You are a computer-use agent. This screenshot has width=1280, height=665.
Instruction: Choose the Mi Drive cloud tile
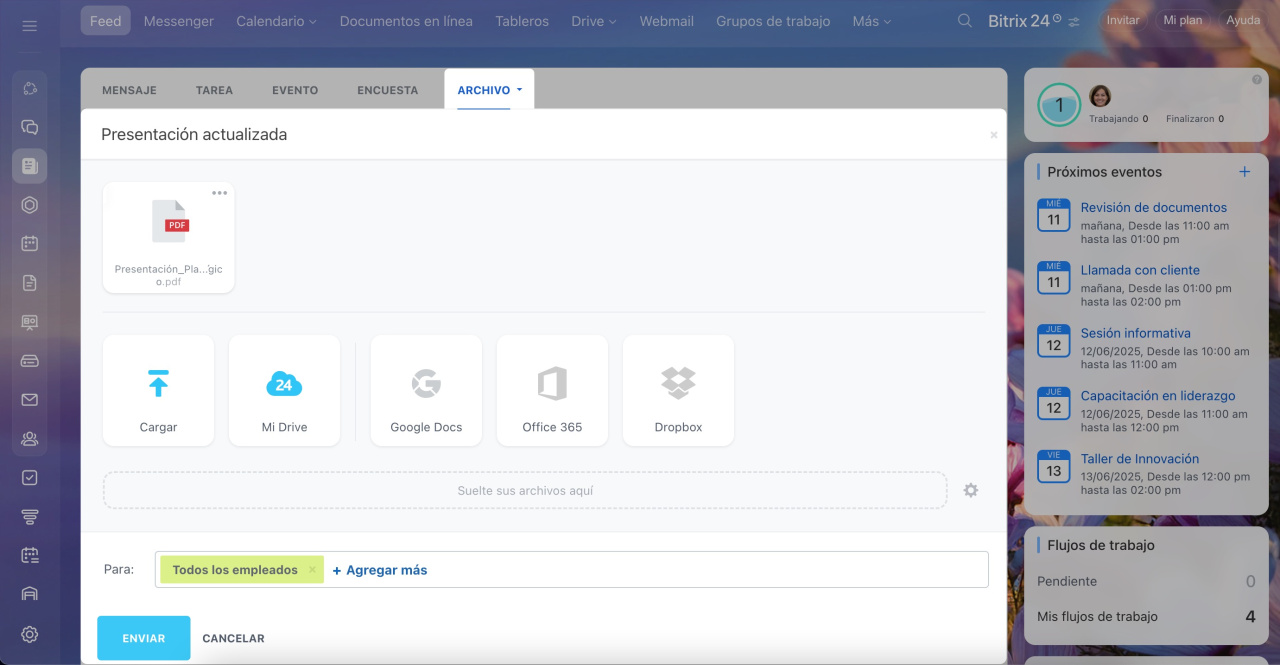pos(284,390)
